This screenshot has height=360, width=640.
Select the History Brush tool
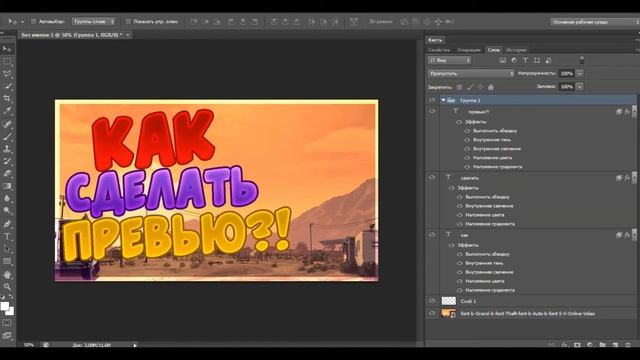tap(7, 161)
